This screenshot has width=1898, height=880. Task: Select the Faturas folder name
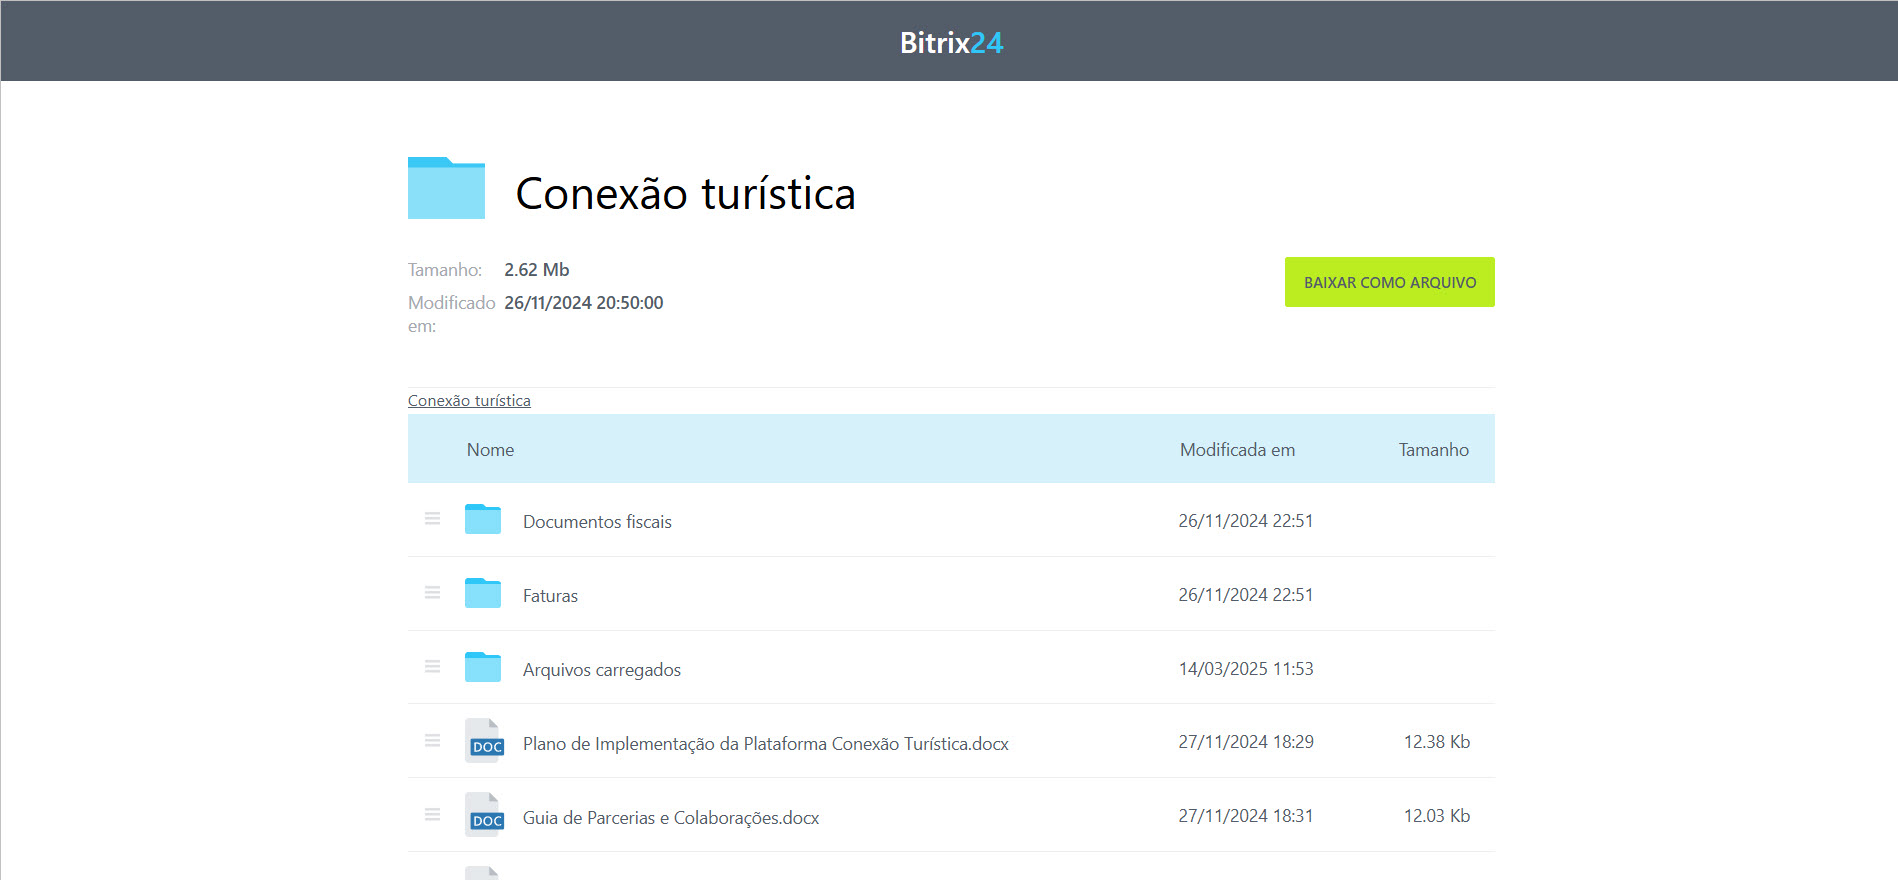coord(550,596)
